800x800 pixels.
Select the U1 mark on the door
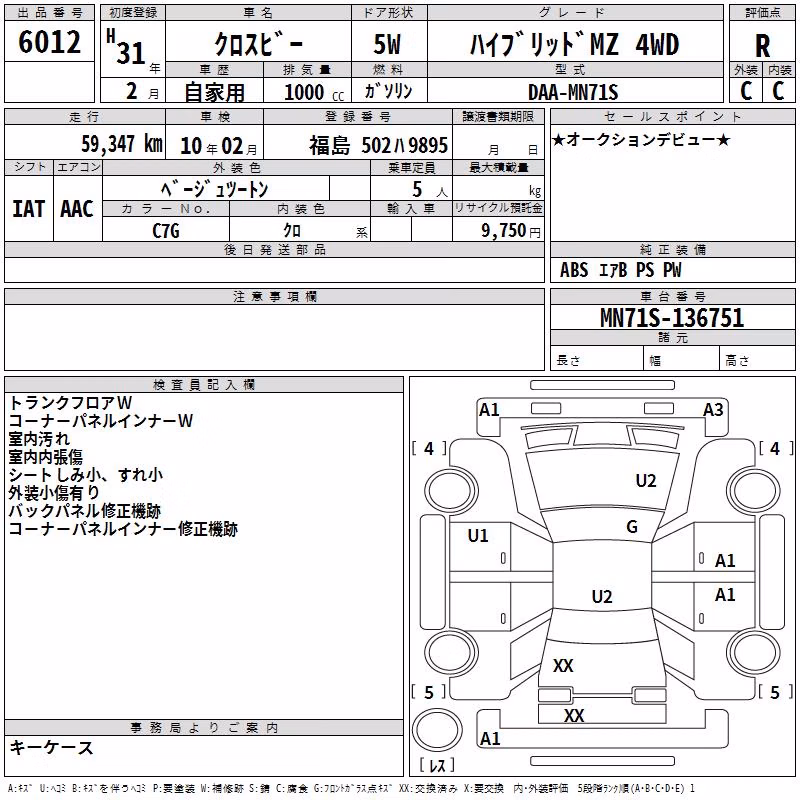(x=478, y=536)
